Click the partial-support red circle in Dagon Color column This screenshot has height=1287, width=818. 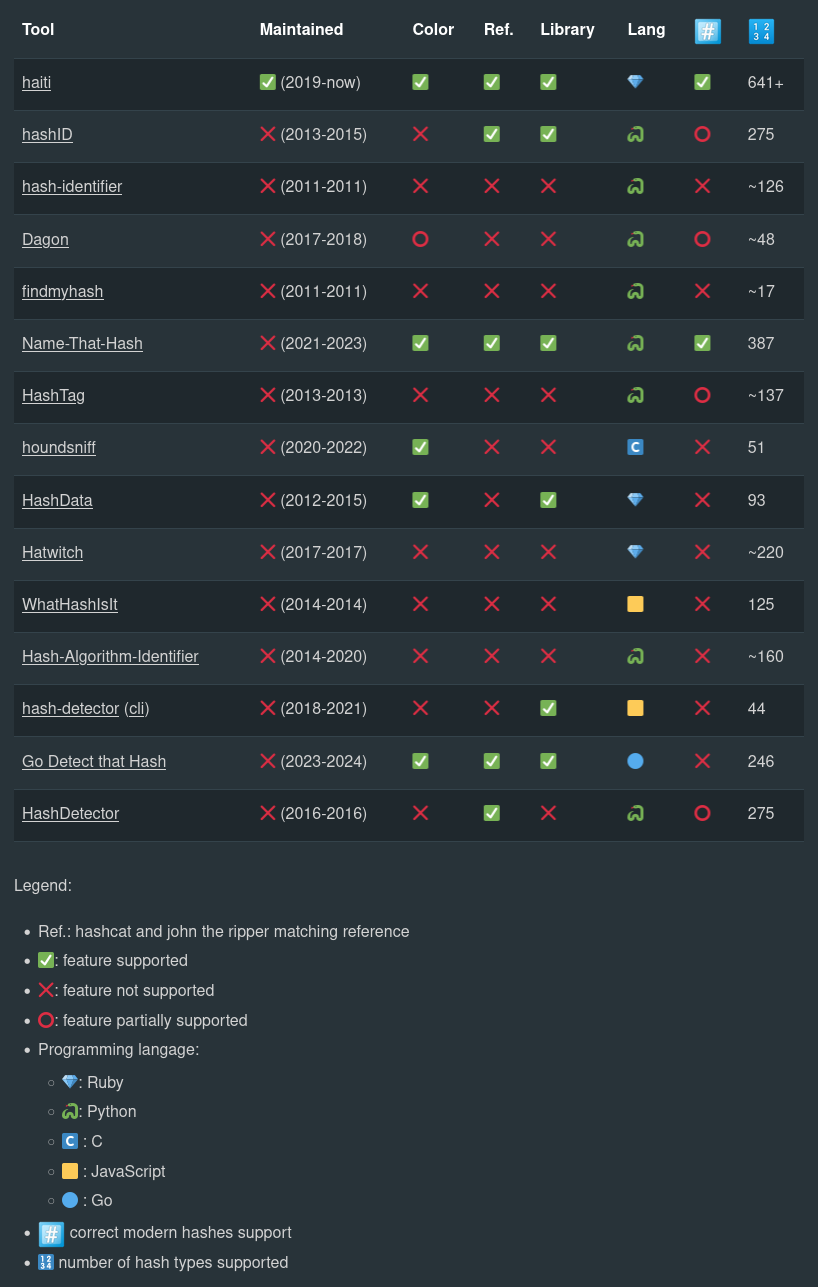coord(420,239)
